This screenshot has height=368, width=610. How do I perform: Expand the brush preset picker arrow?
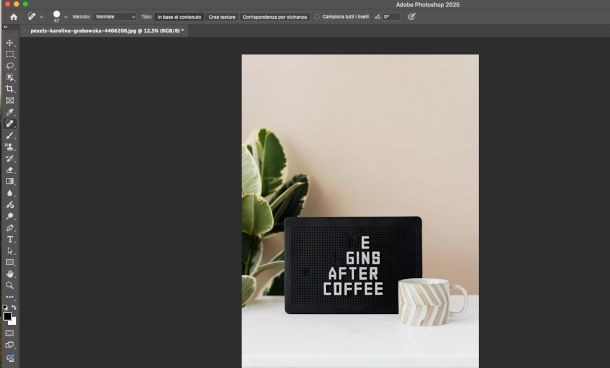65,17
